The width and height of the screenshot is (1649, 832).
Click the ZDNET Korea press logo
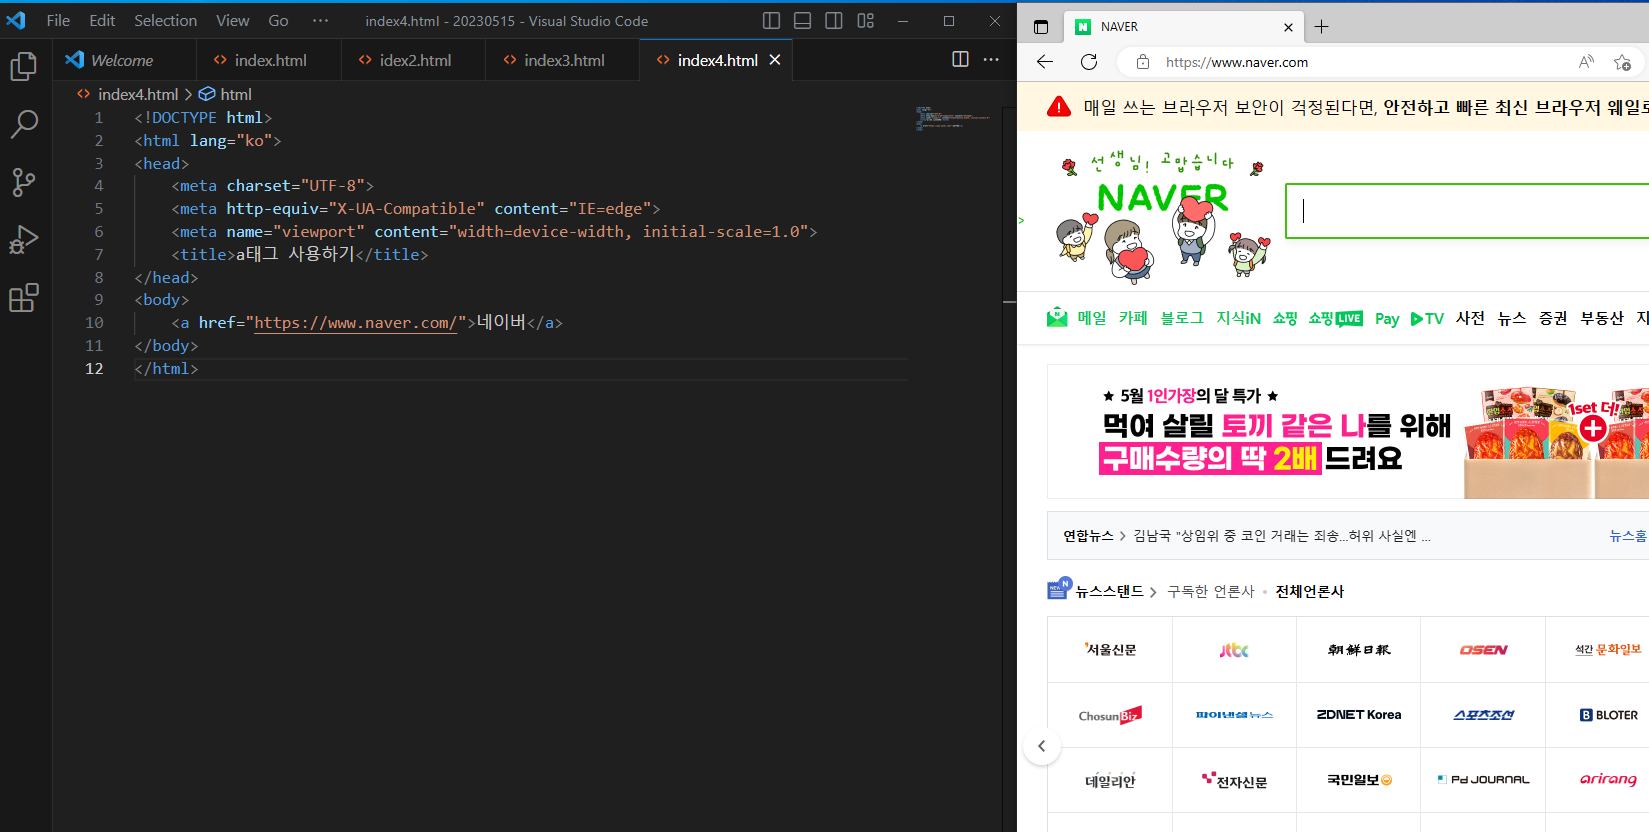(1359, 715)
